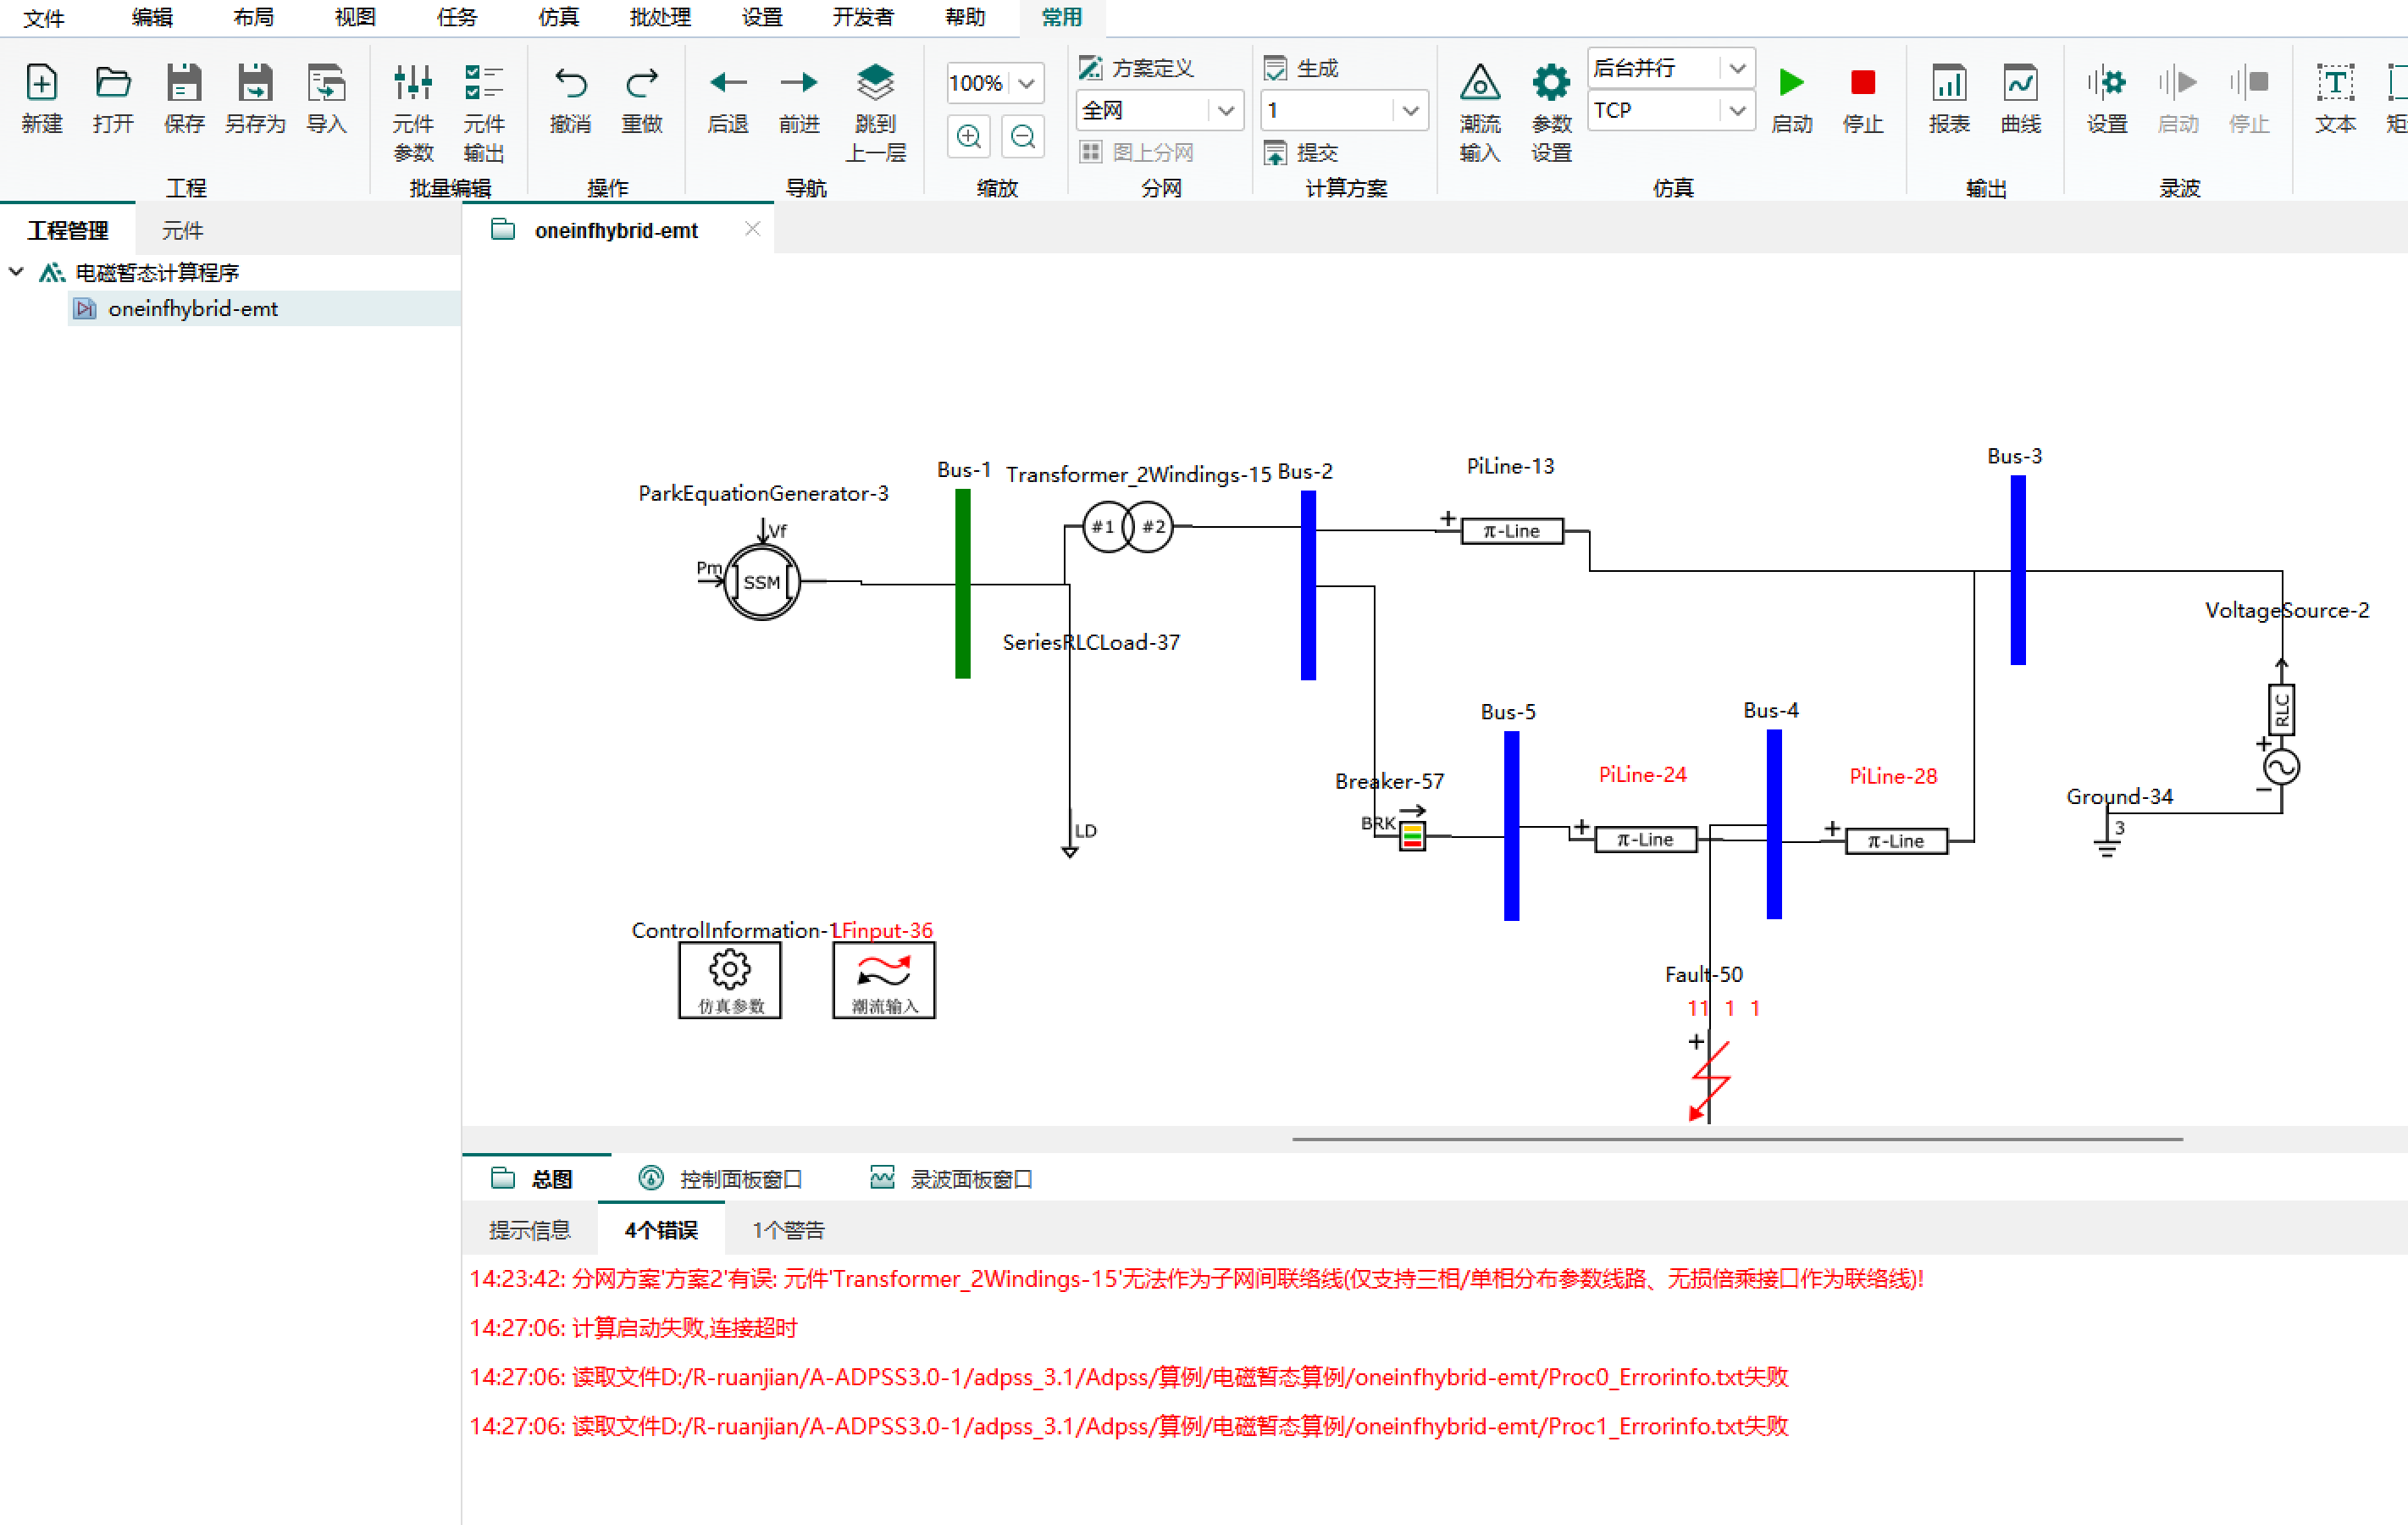Switch to the 1个警告 tab

(x=788, y=1230)
